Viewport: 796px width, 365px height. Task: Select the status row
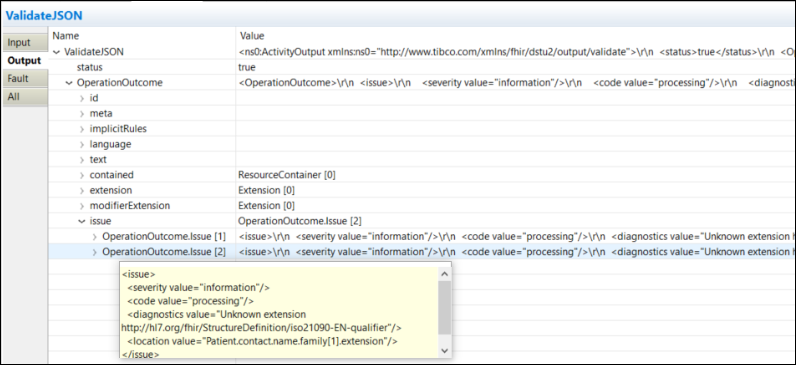click(x=421, y=68)
